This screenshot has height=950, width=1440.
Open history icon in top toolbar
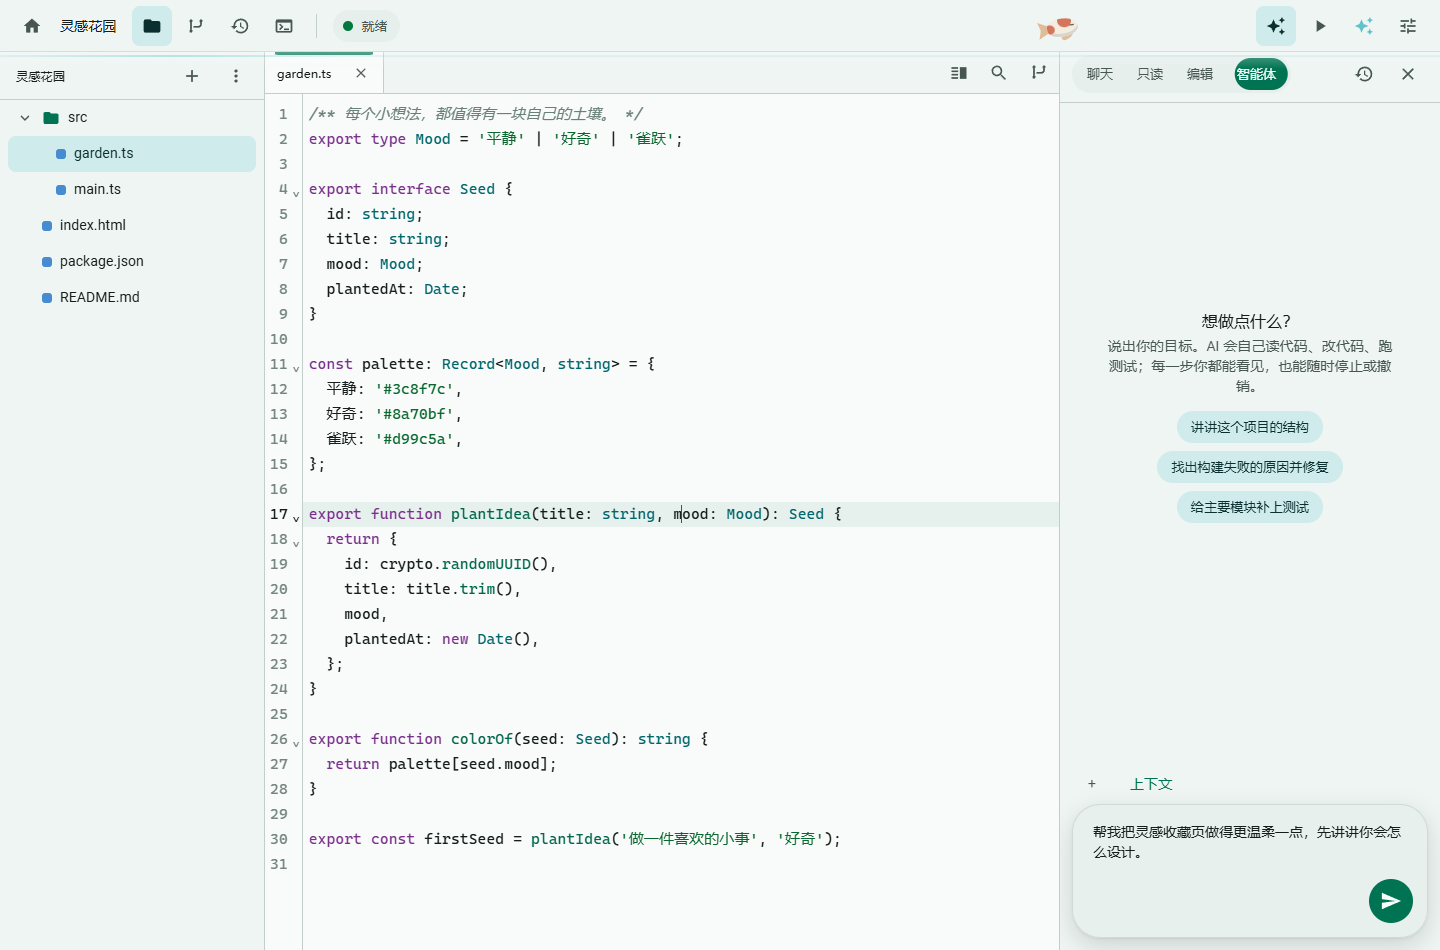pos(240,26)
